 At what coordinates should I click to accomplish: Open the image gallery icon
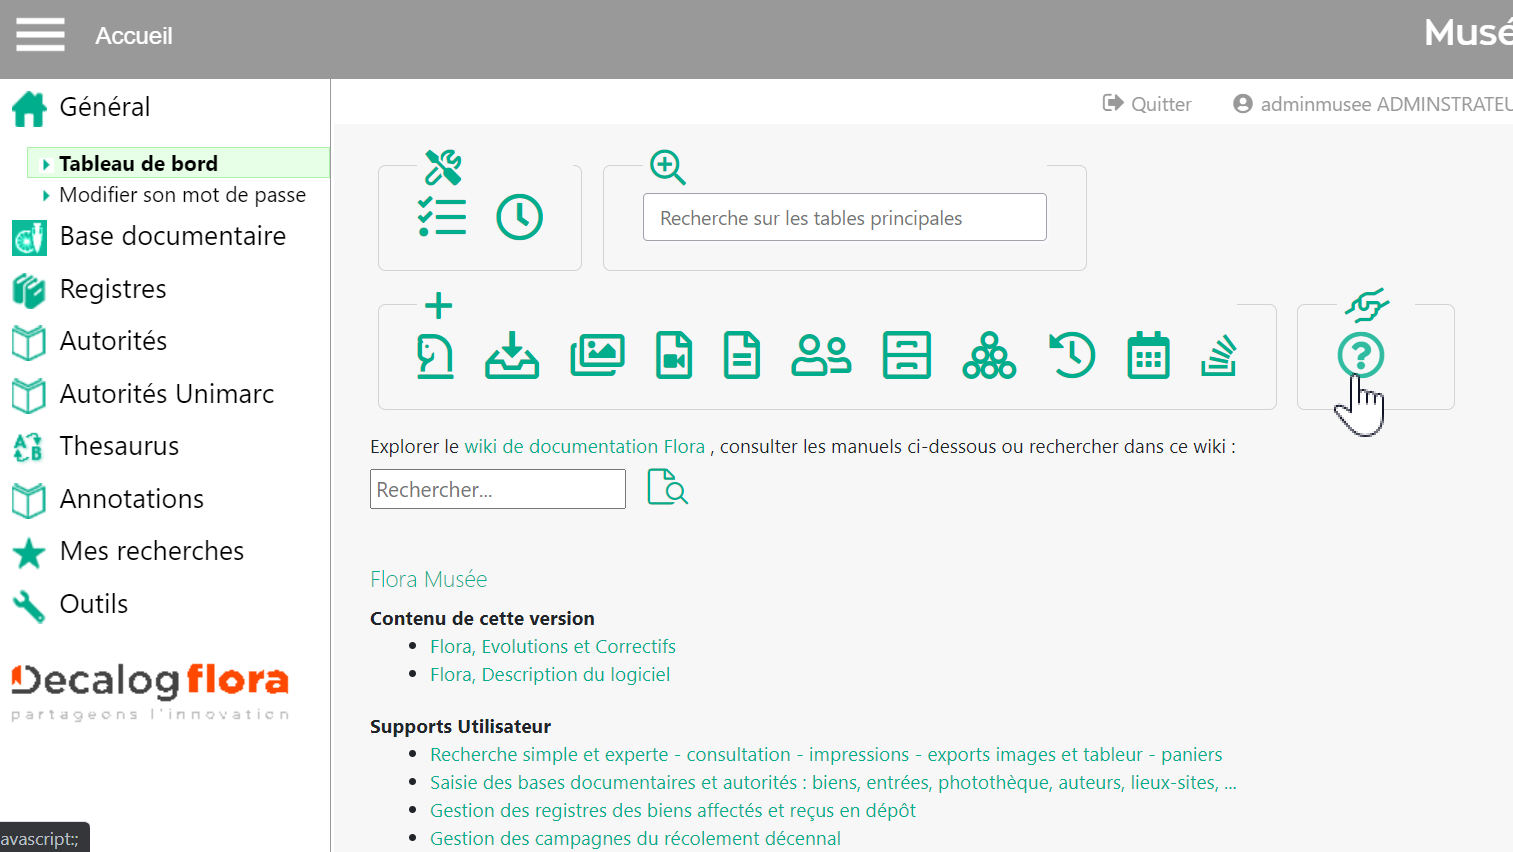(x=597, y=356)
